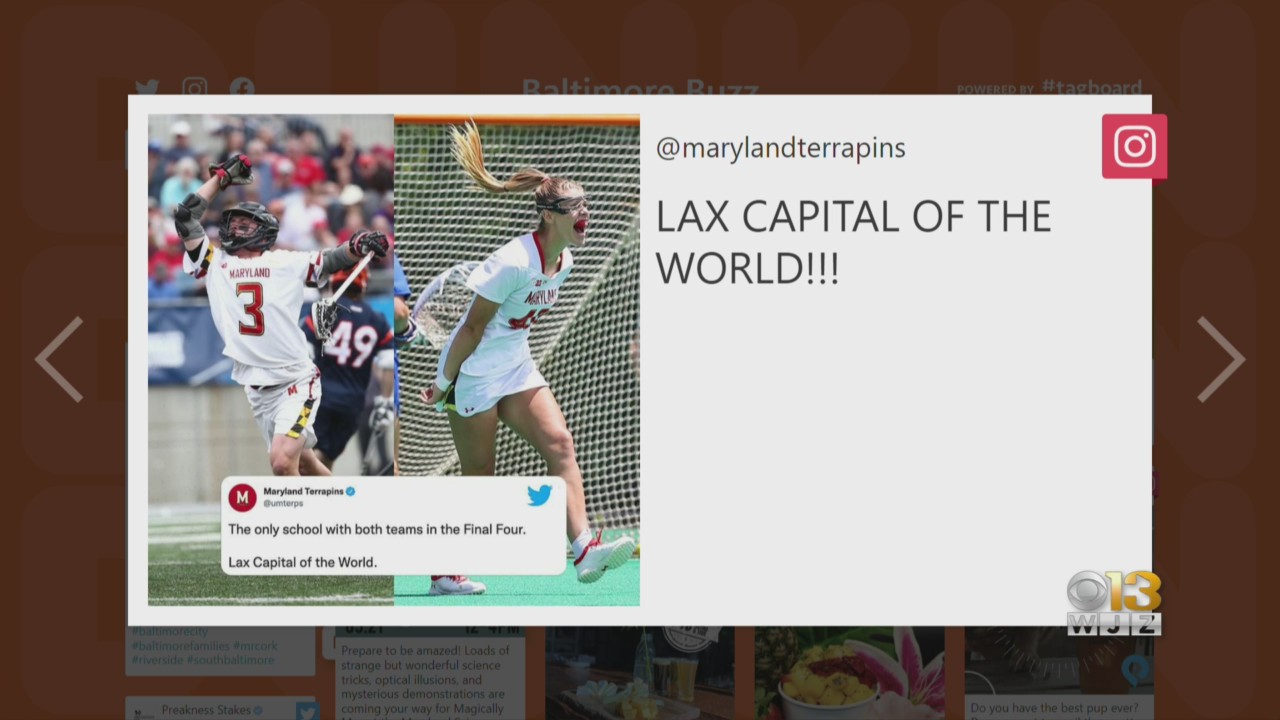Click the @marylandterrapins handle
The height and width of the screenshot is (720, 1280).
[x=780, y=149]
